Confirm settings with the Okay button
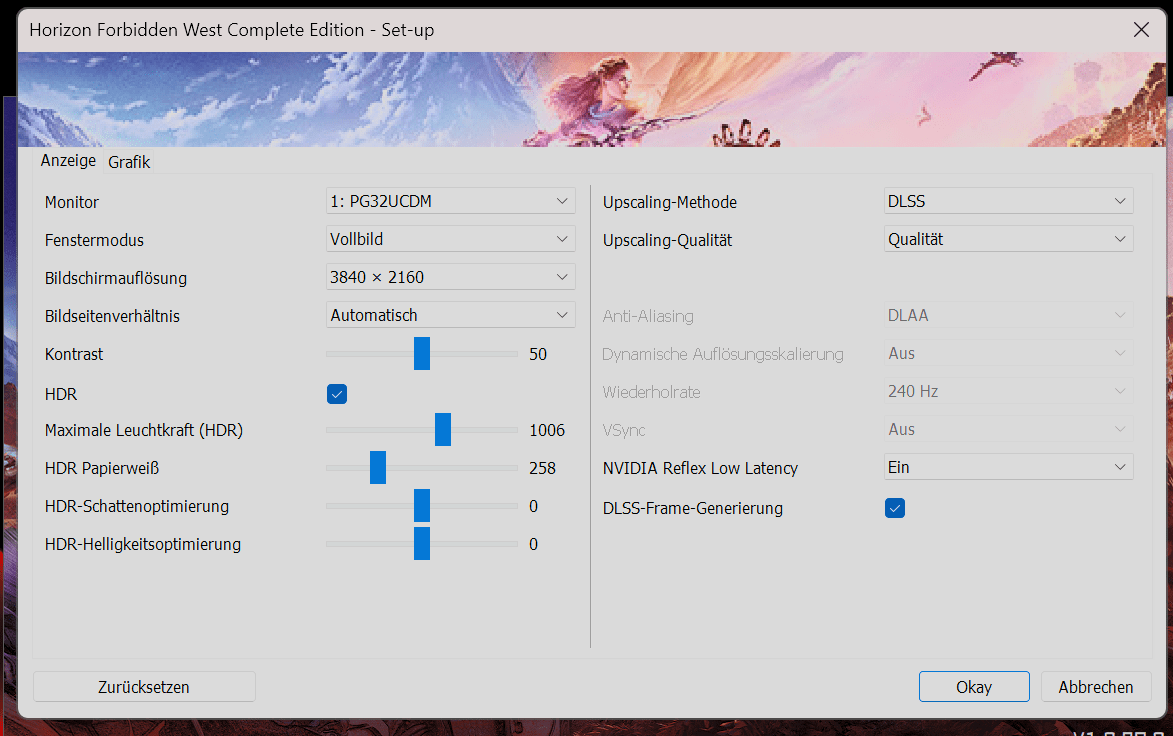The image size is (1173, 736). (x=974, y=687)
